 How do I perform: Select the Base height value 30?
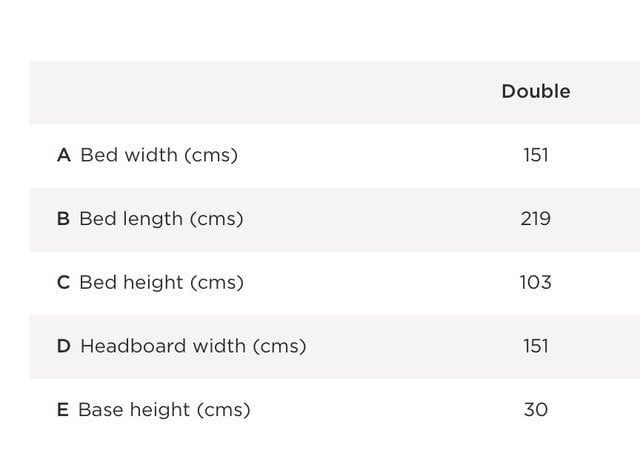tap(535, 410)
